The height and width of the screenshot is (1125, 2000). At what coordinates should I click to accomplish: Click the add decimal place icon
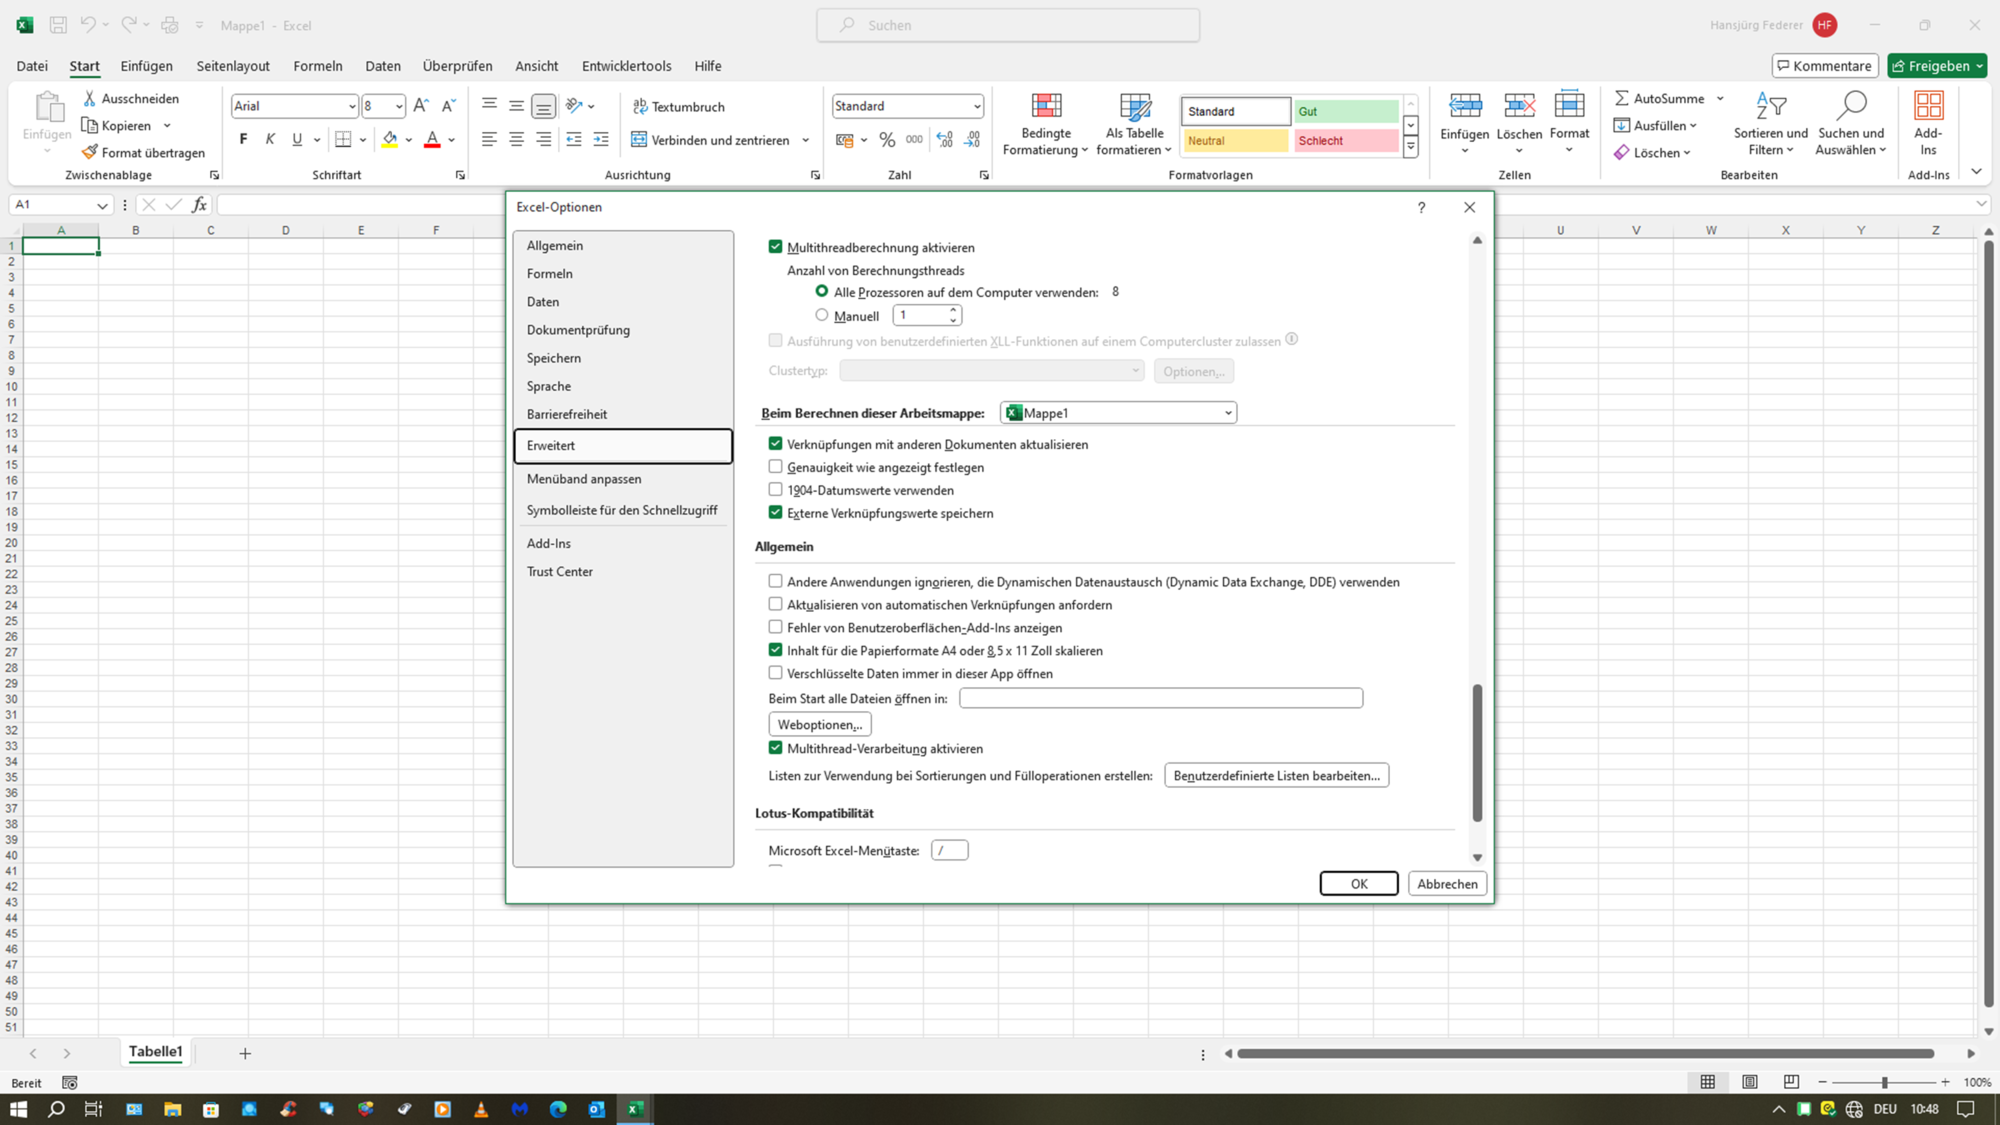coord(945,140)
